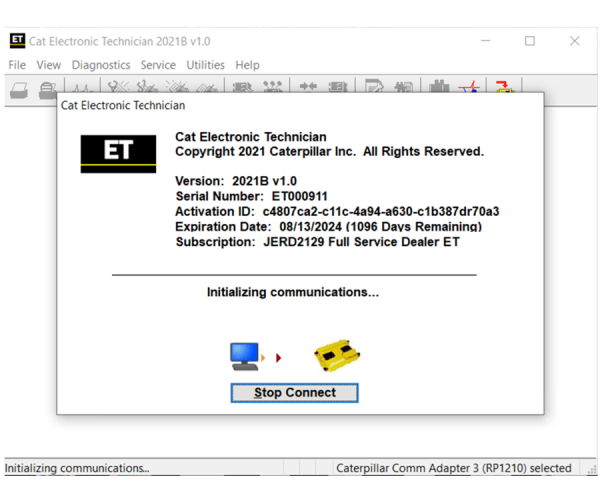Open the histogram bar-chart toolbar icon
Viewport: 600px width, 500px height.
(x=439, y=86)
